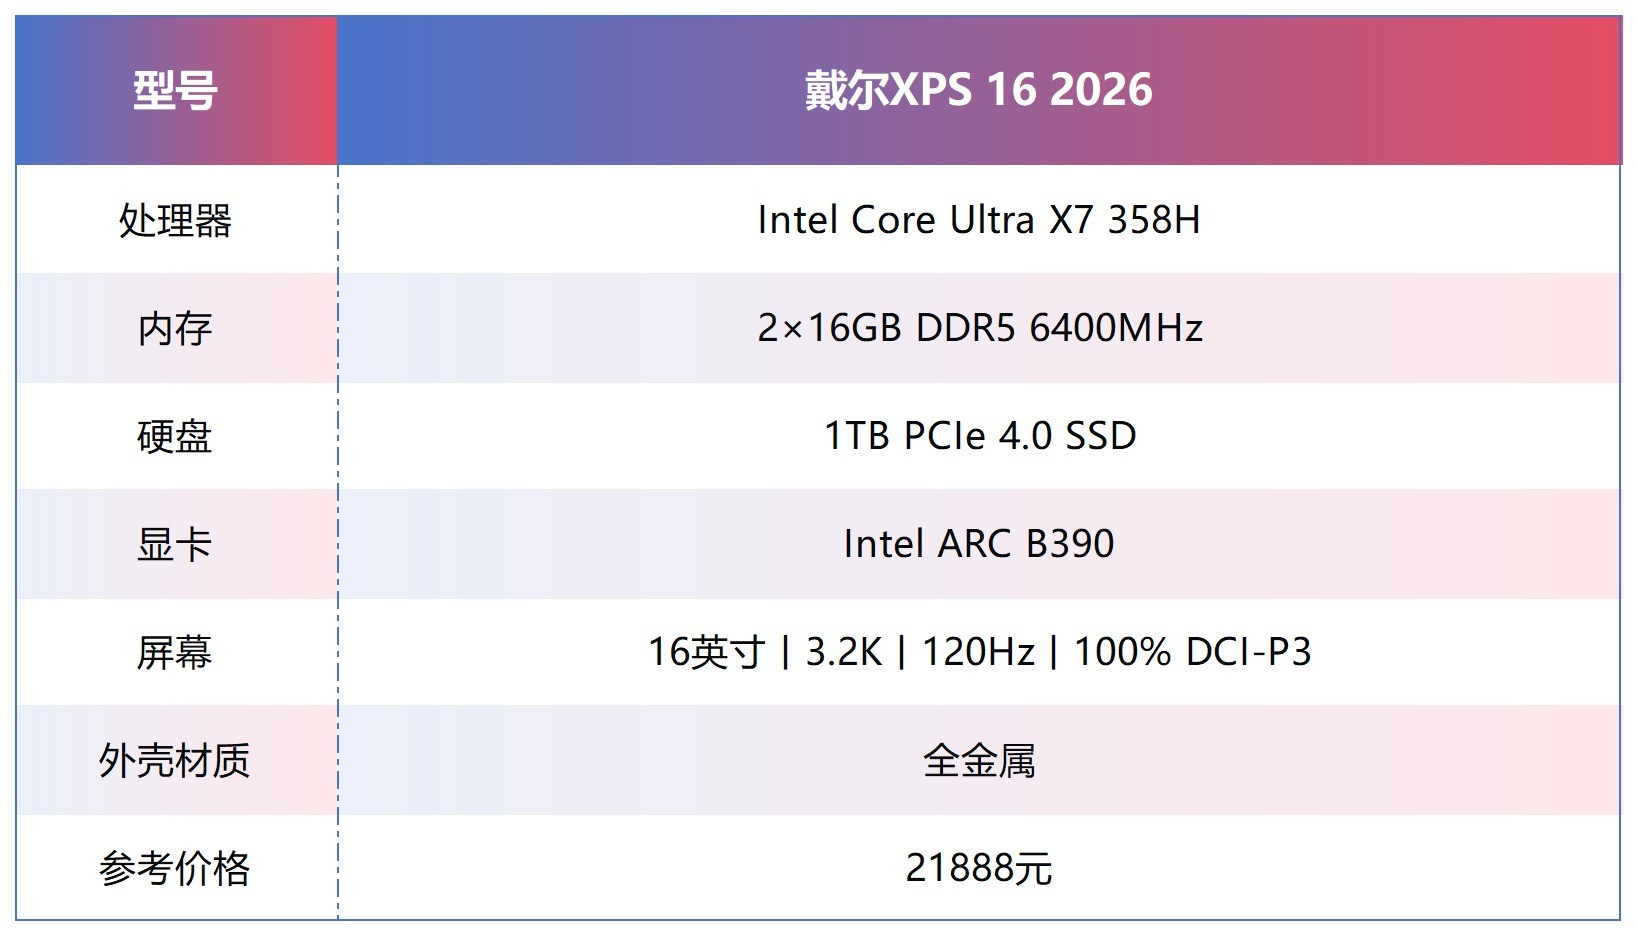Click the 16英寸 screen size text

(x=706, y=652)
